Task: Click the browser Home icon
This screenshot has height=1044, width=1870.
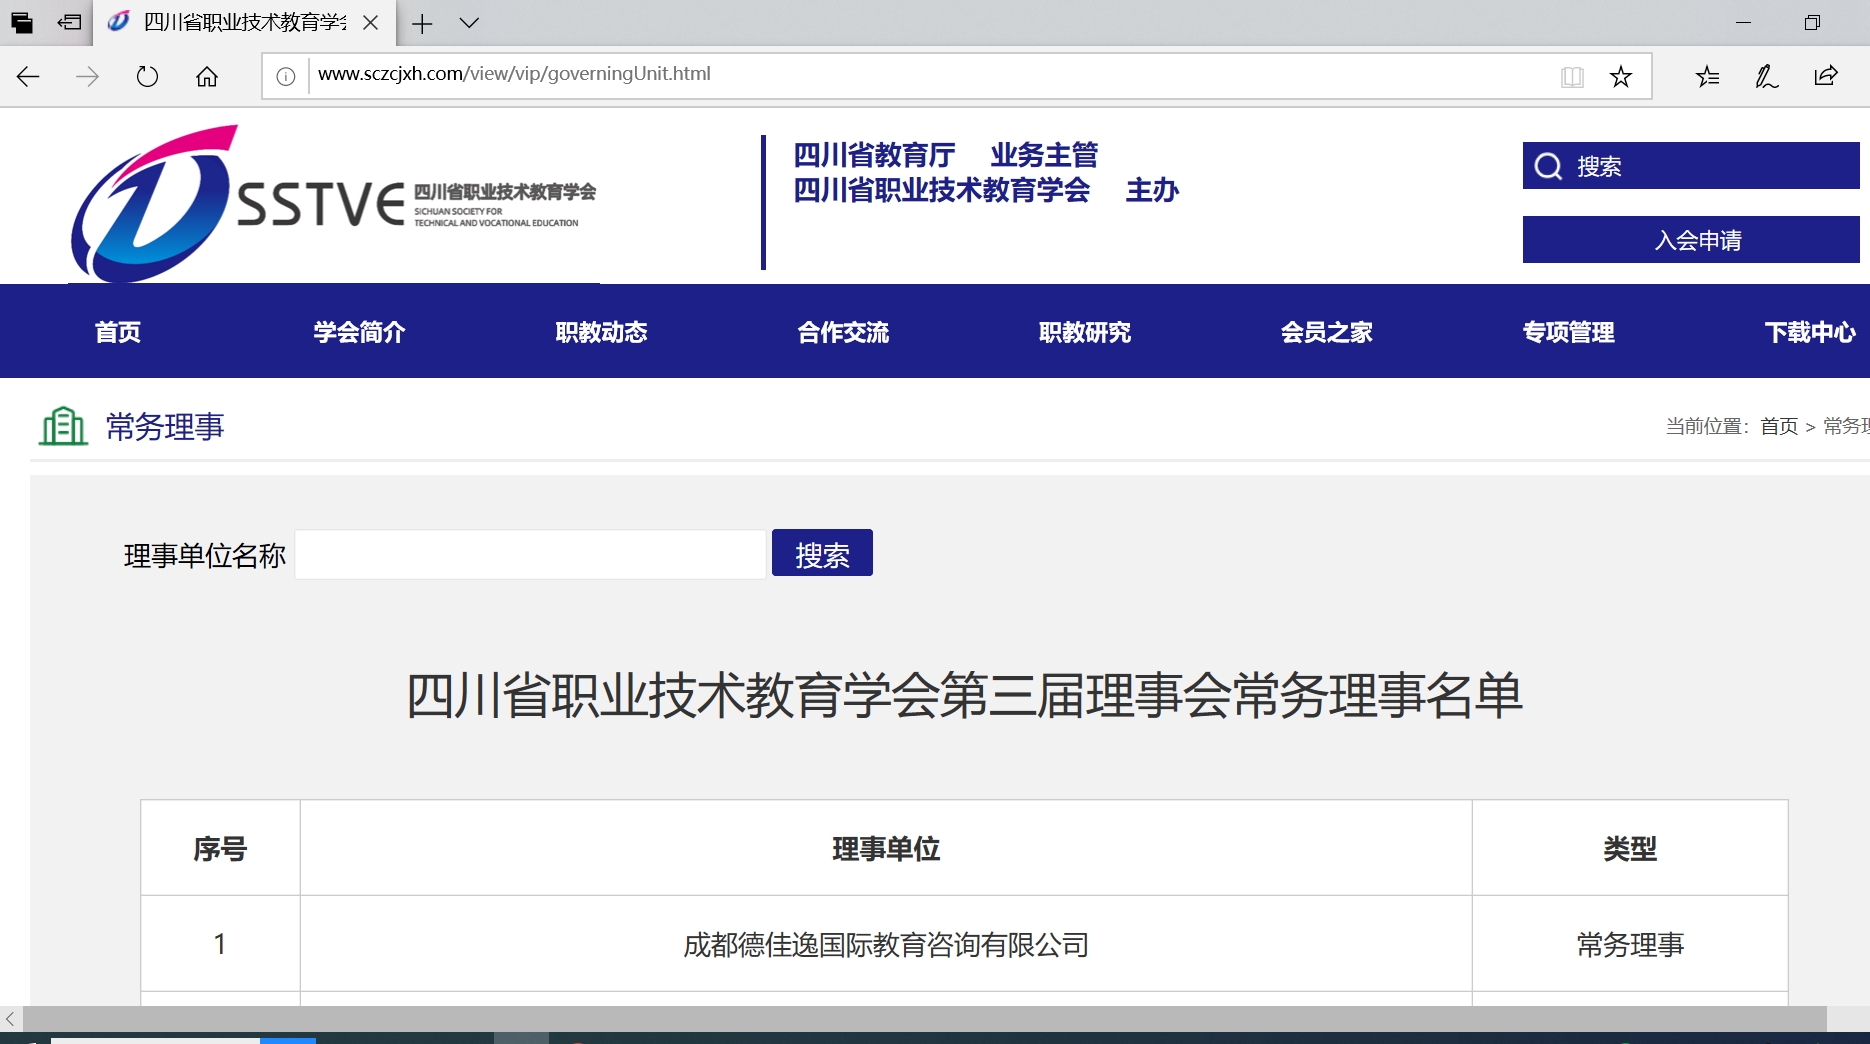Action: pyautogui.click(x=207, y=75)
